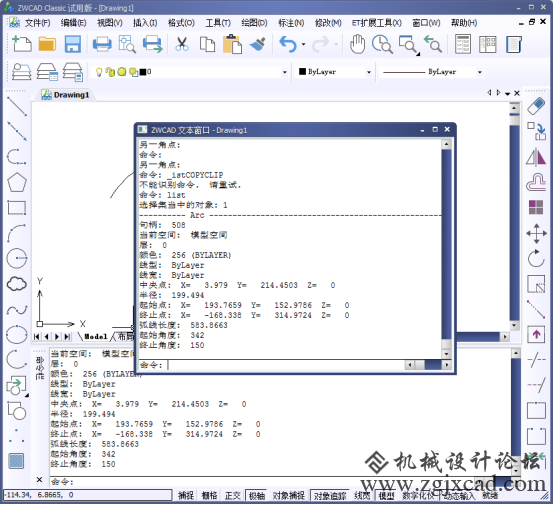
Task: Select the Move tool
Action: pos(536,233)
